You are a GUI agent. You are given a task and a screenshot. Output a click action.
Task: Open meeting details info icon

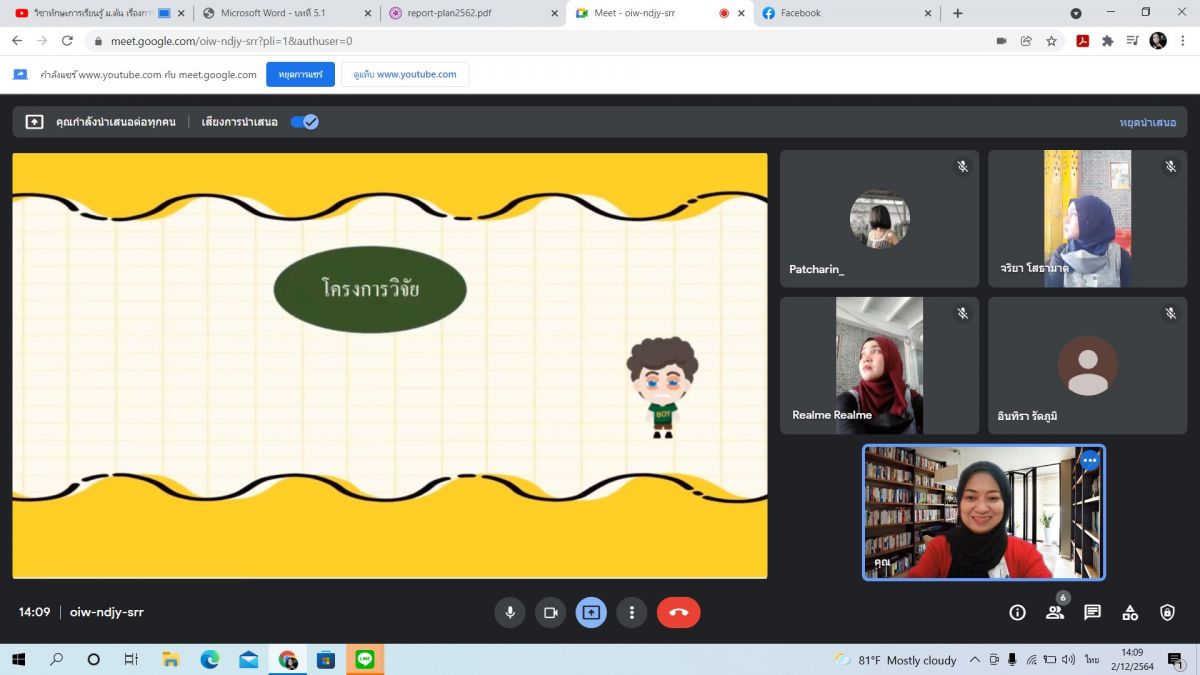click(x=1017, y=613)
